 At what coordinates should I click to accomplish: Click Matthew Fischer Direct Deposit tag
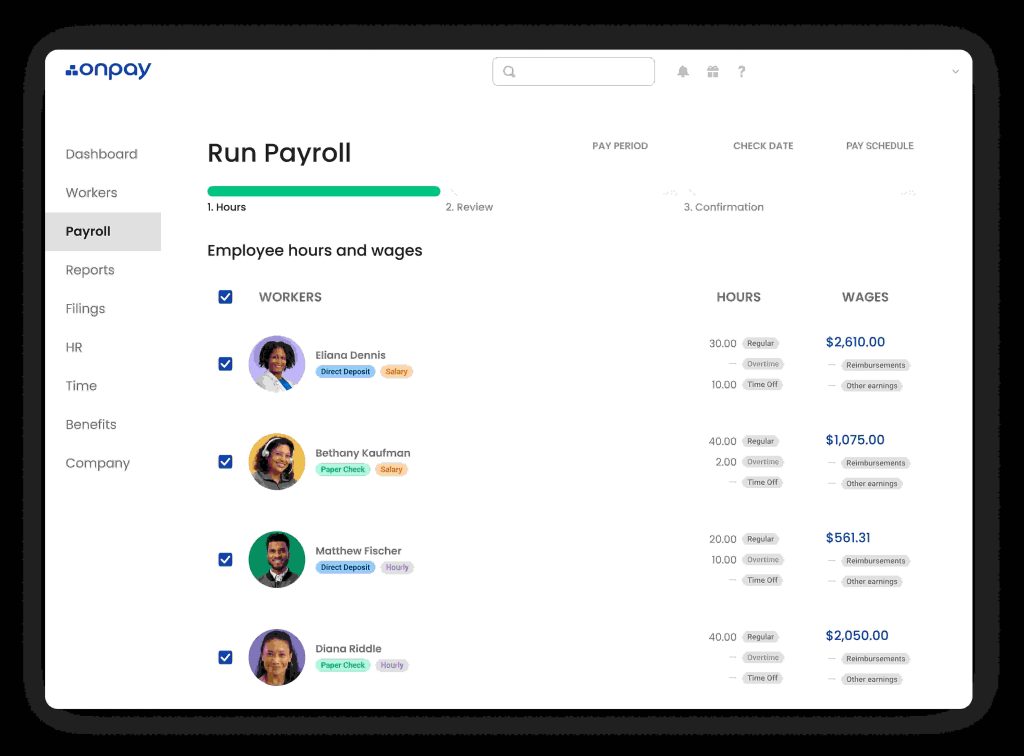click(x=345, y=567)
